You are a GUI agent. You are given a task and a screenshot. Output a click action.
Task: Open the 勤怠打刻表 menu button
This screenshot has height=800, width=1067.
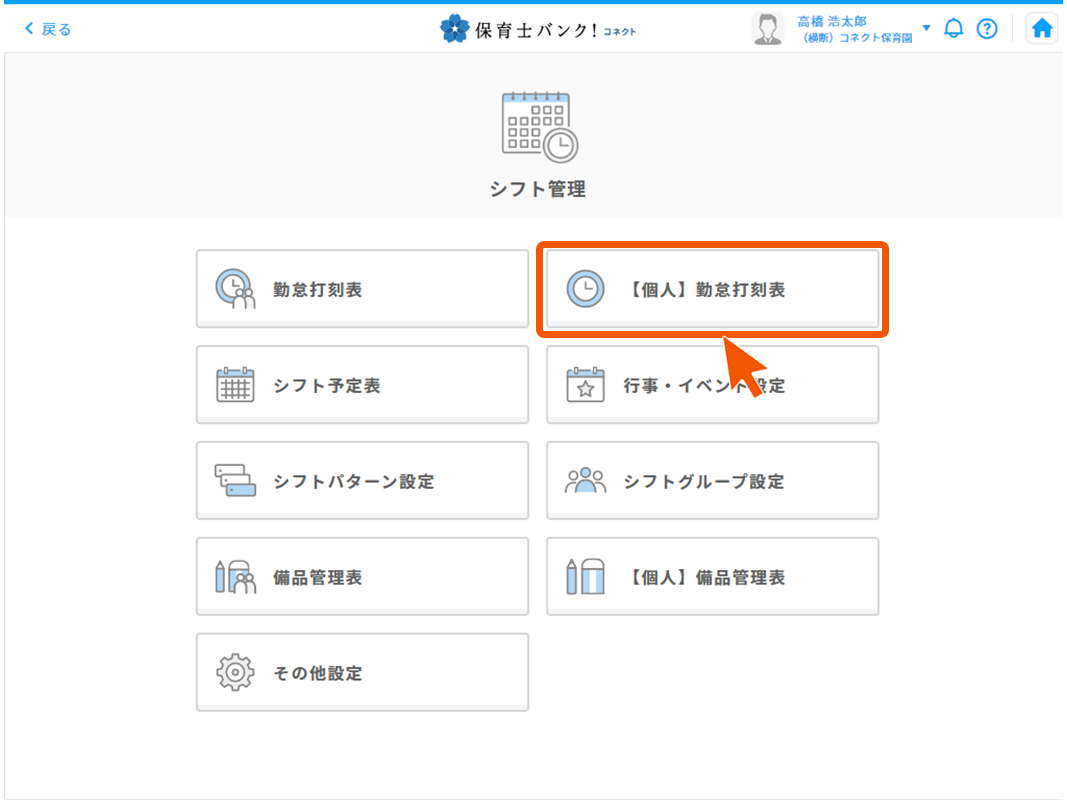[362, 289]
